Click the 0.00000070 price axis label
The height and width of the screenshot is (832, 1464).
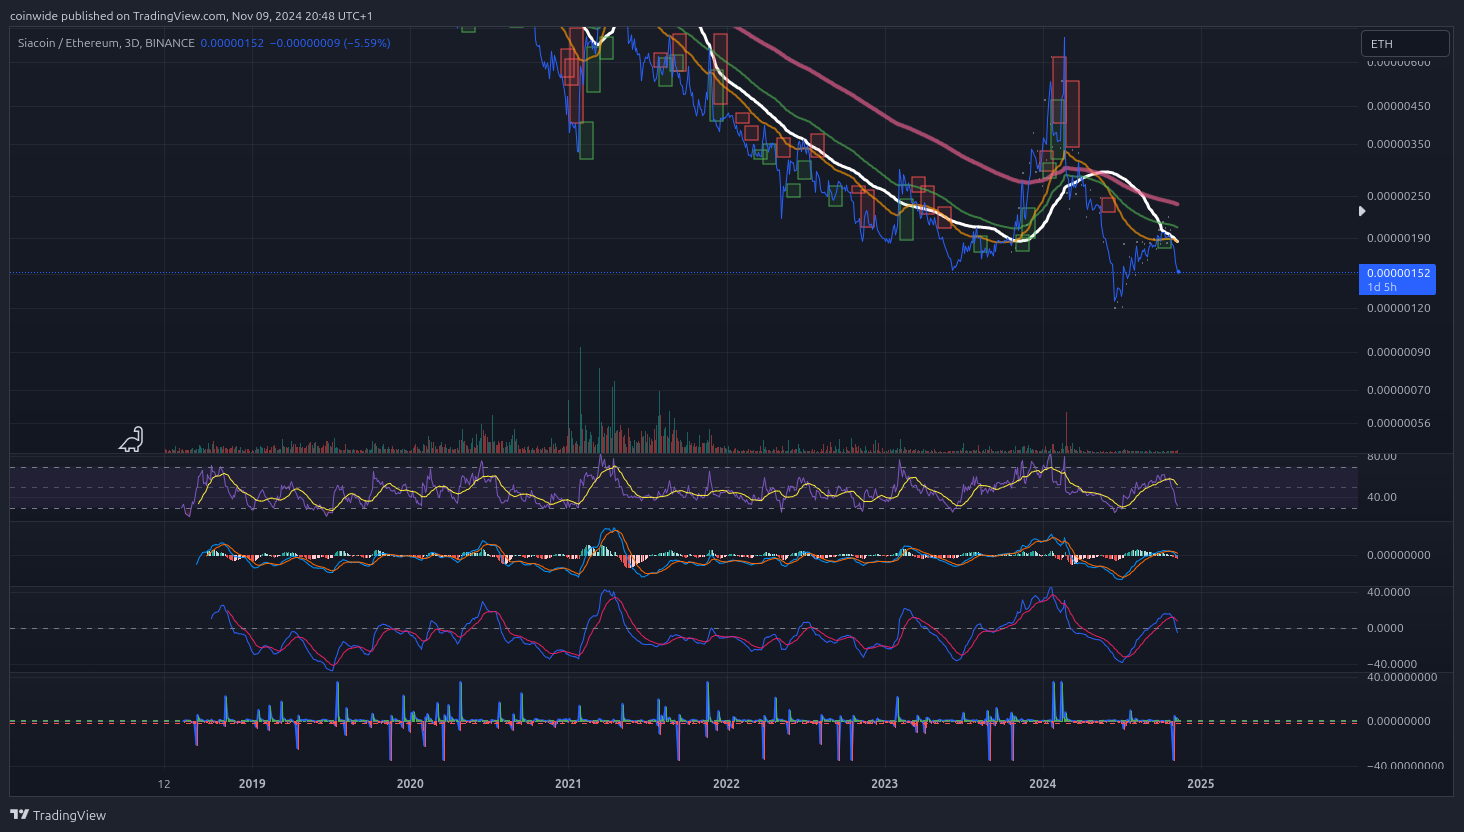(x=1398, y=390)
